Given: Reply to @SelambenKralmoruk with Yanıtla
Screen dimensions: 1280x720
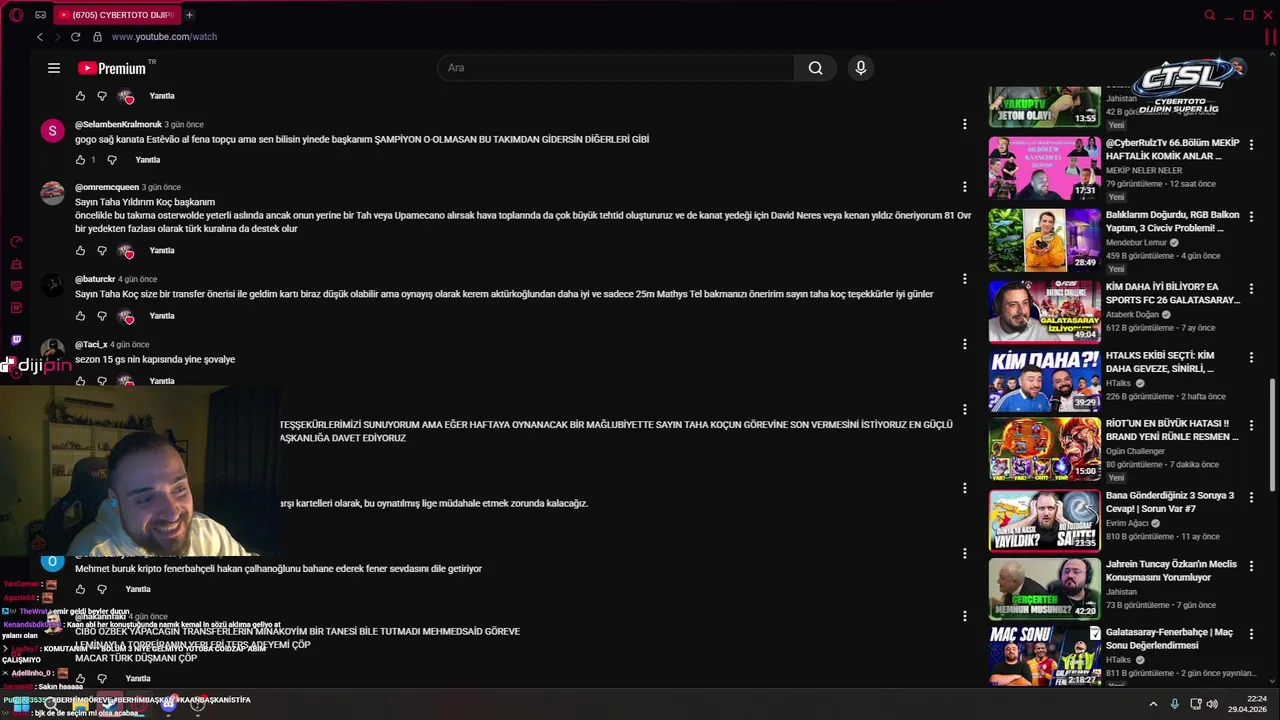Looking at the screenshot, I should (x=148, y=160).
